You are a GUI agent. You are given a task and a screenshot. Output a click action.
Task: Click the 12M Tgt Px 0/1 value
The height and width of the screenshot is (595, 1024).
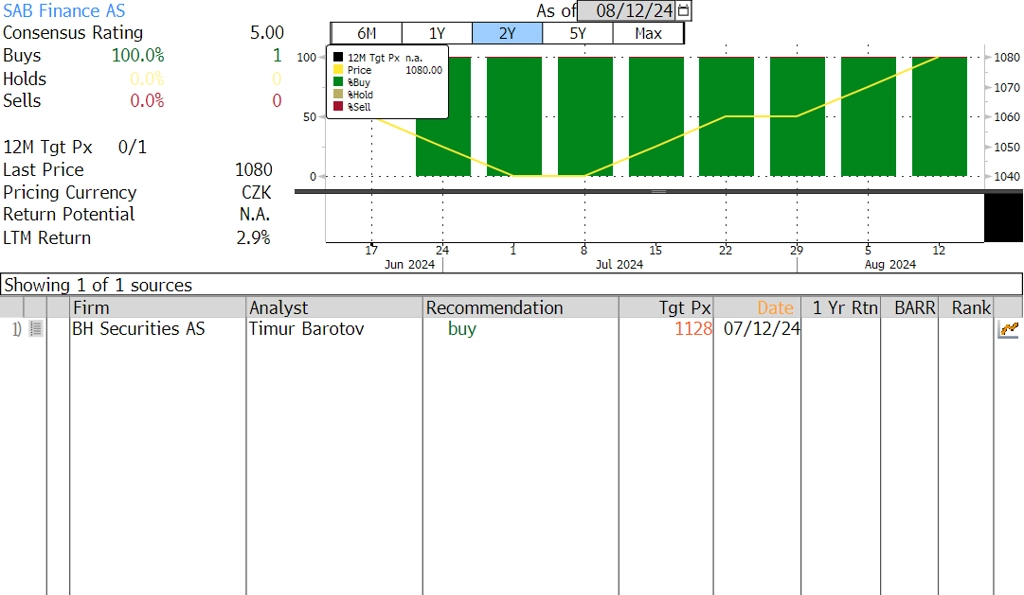point(132,147)
